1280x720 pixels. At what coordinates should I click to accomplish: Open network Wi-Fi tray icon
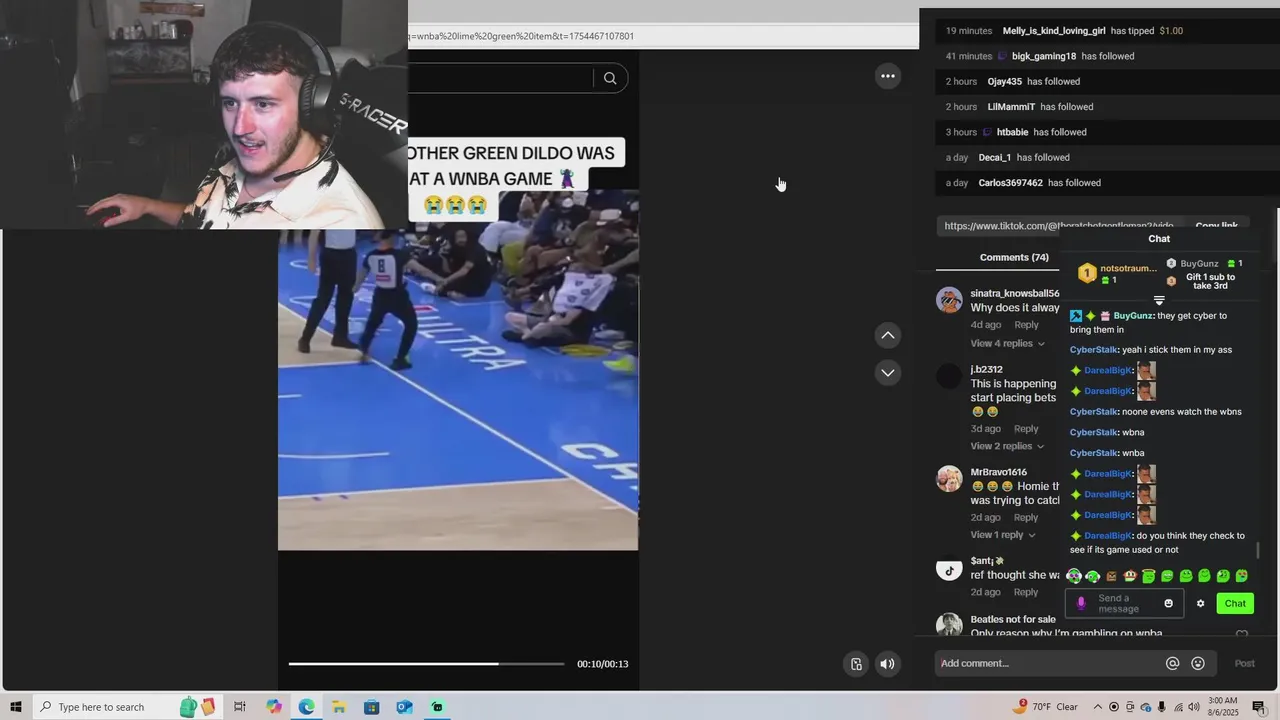(x=1178, y=707)
